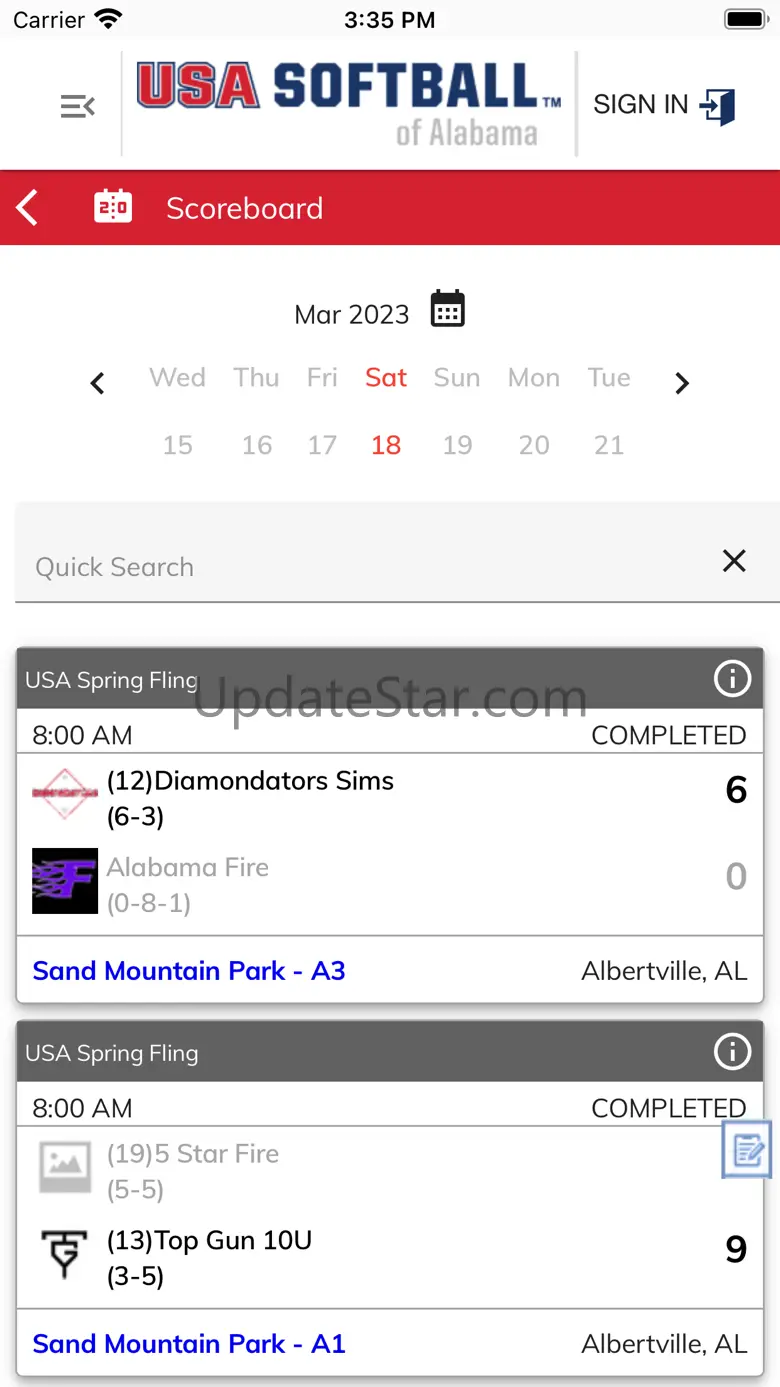Type in the Quick Search field

point(360,566)
